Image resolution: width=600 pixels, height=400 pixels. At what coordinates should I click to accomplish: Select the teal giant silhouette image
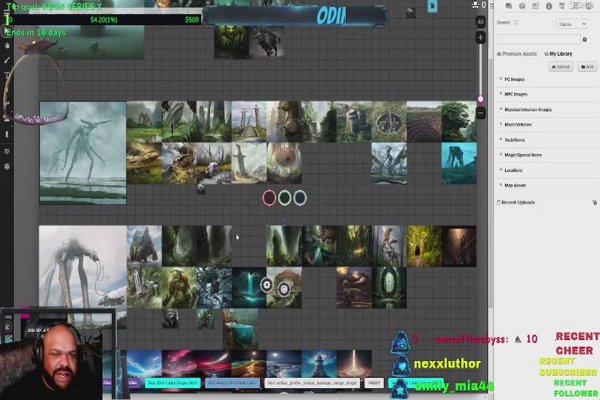point(459,163)
